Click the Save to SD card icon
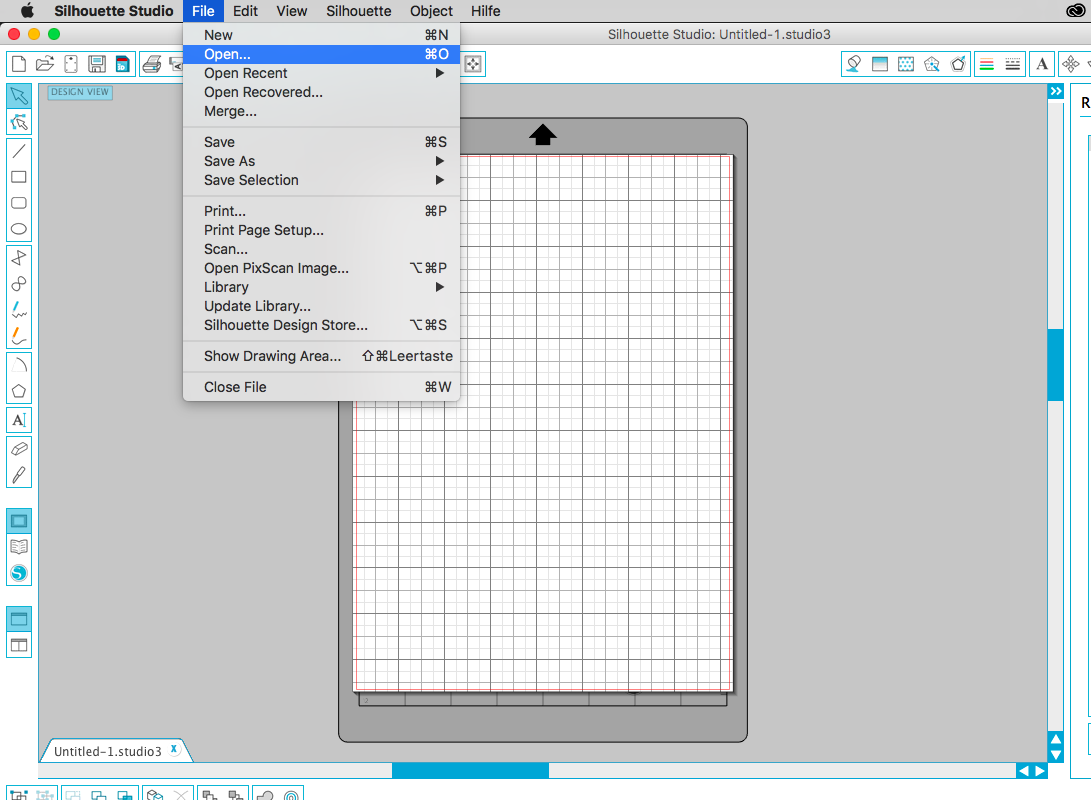 pyautogui.click(x=122, y=64)
